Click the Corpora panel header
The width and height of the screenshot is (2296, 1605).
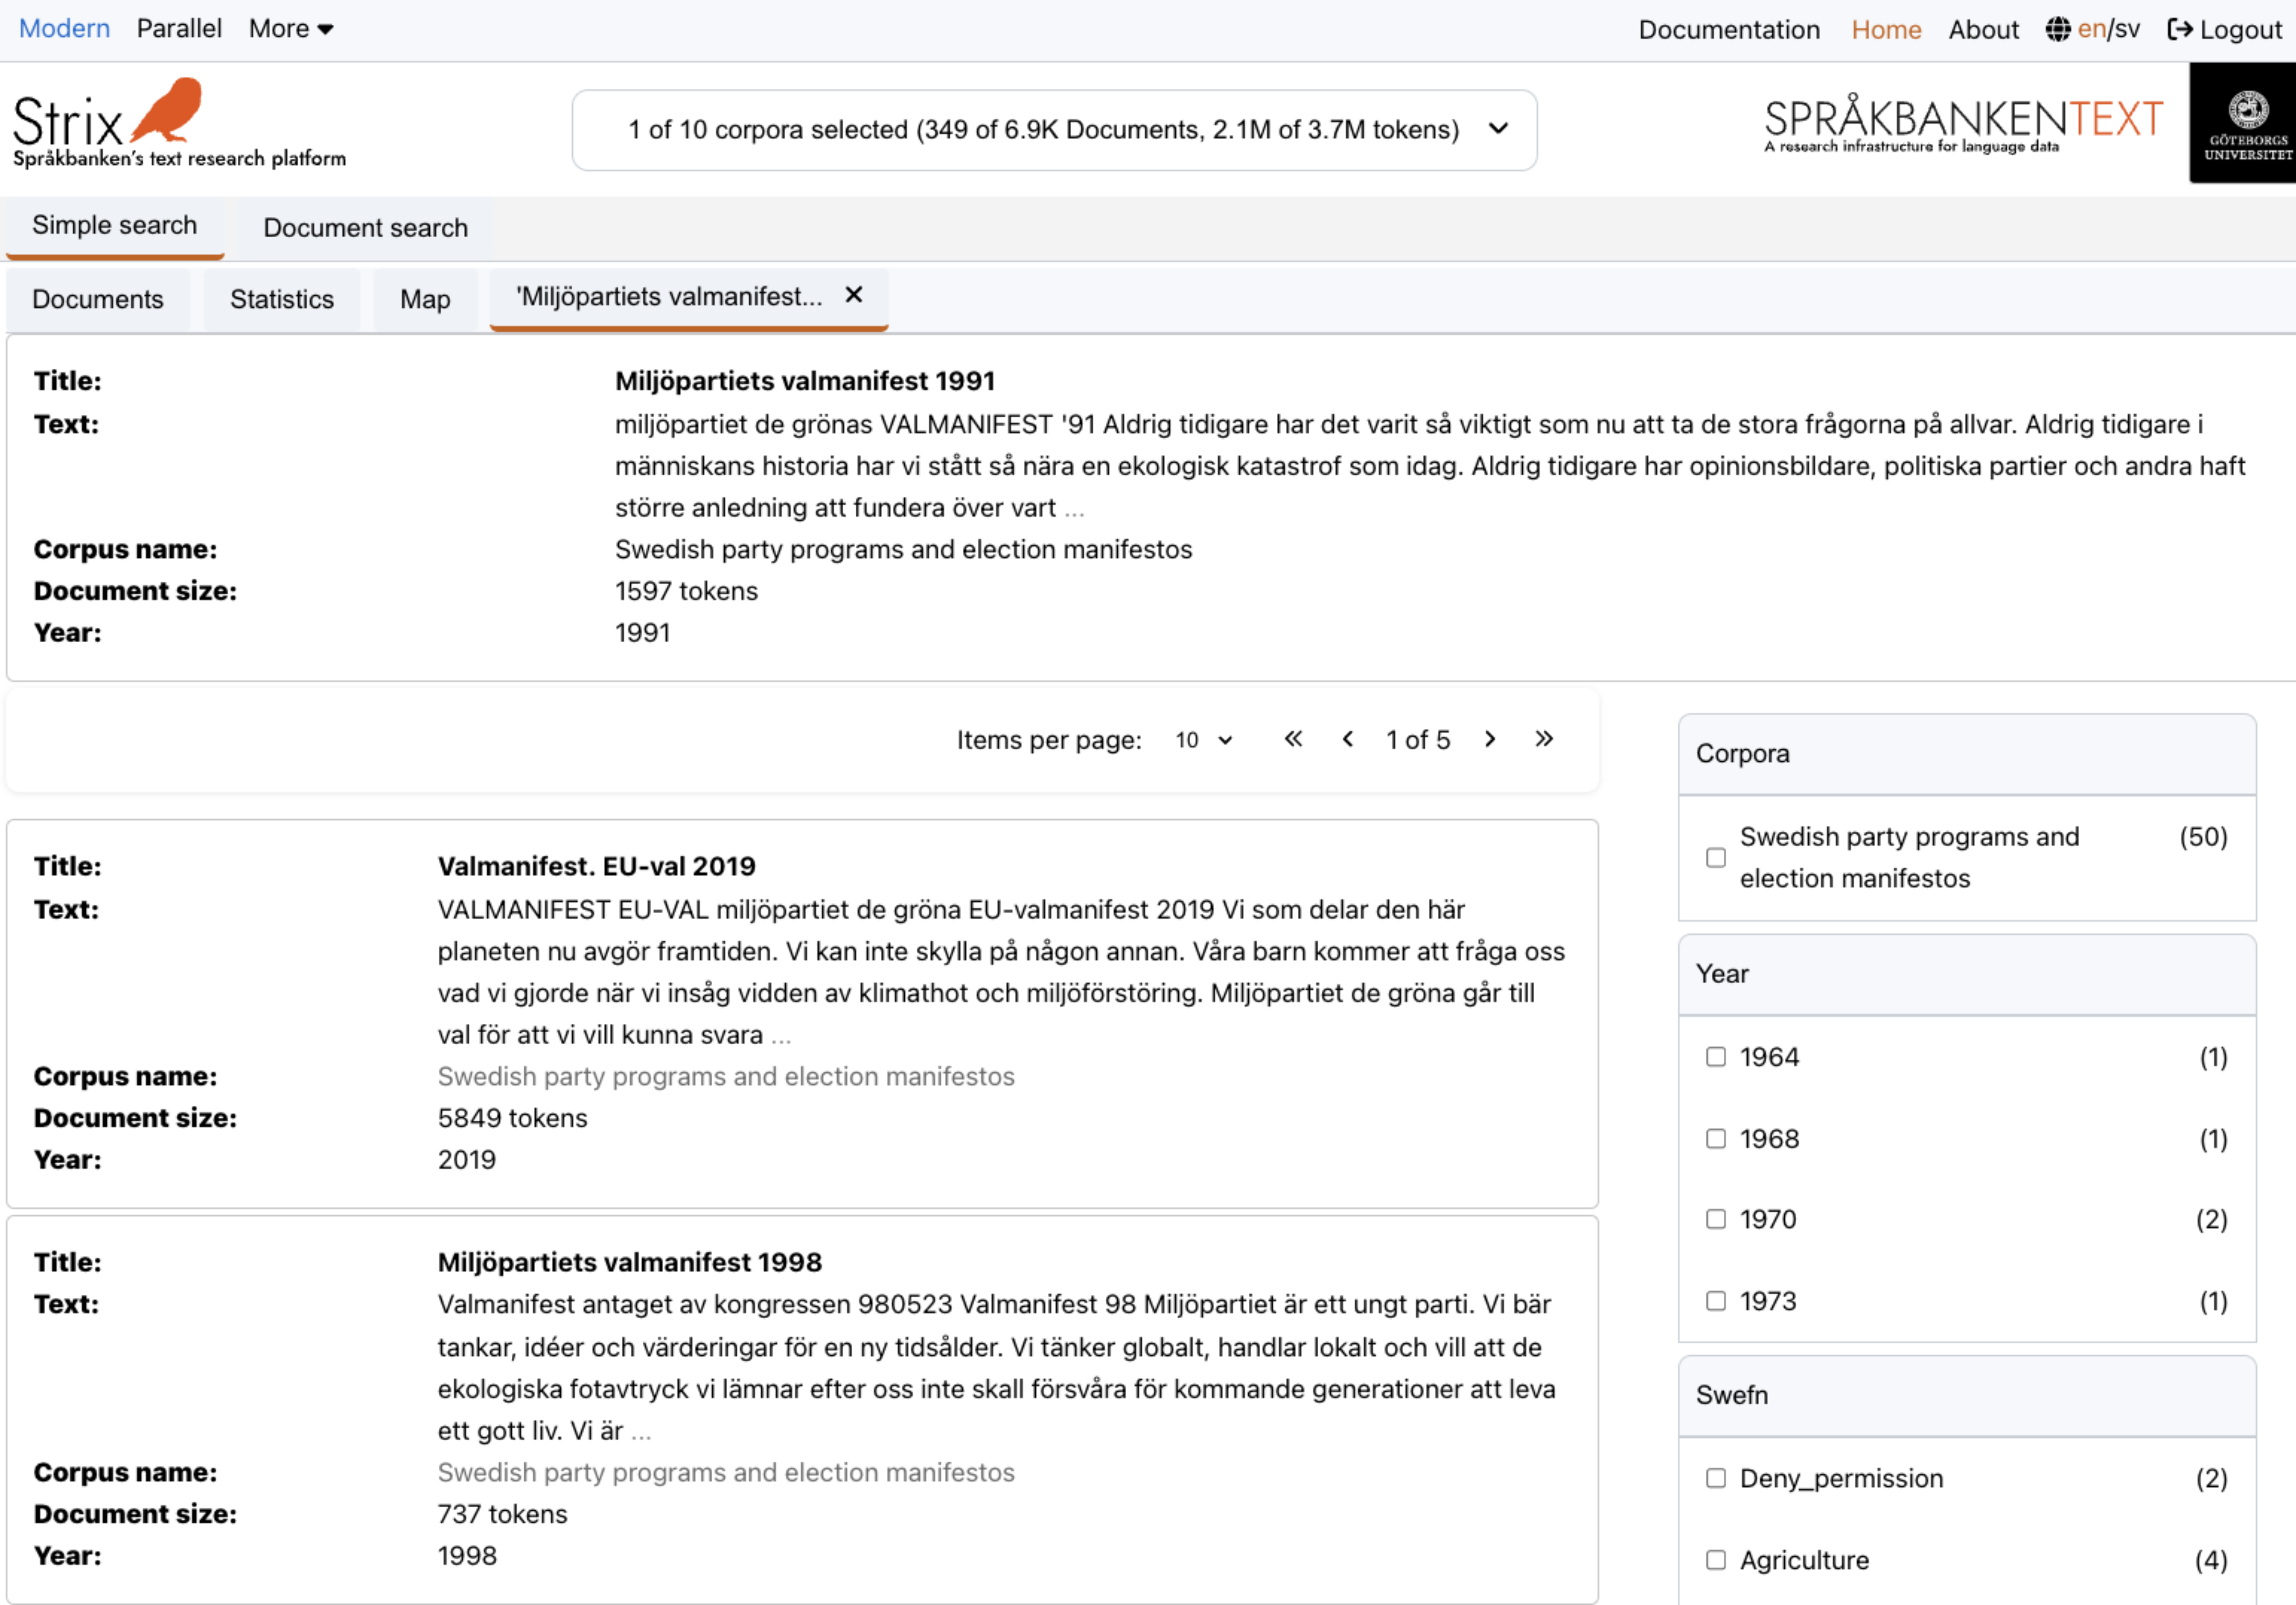pyautogui.click(x=1967, y=754)
